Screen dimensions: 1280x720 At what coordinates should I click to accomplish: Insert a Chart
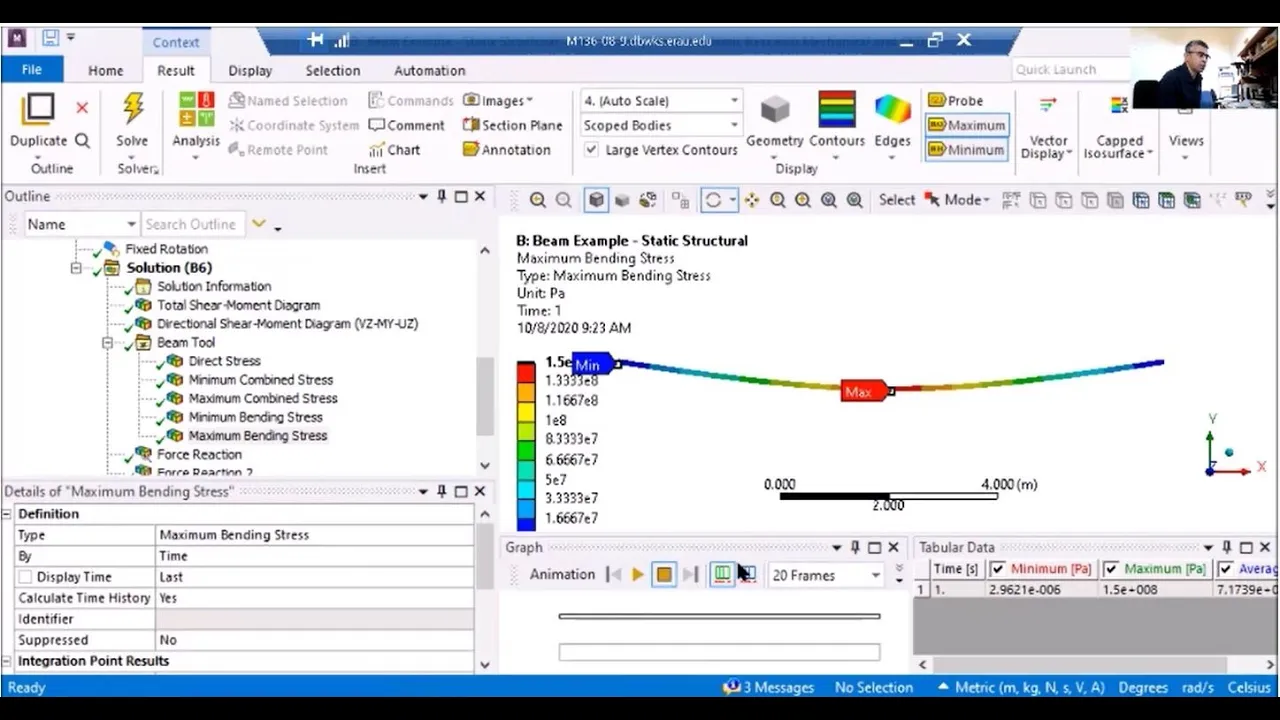pyautogui.click(x=394, y=150)
